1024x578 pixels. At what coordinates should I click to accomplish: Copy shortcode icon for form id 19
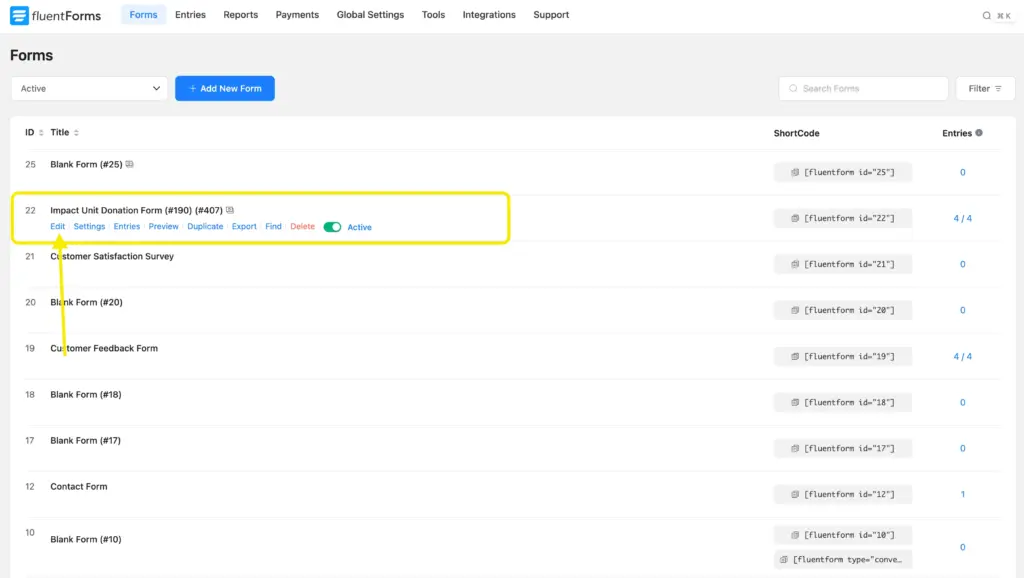(796, 356)
